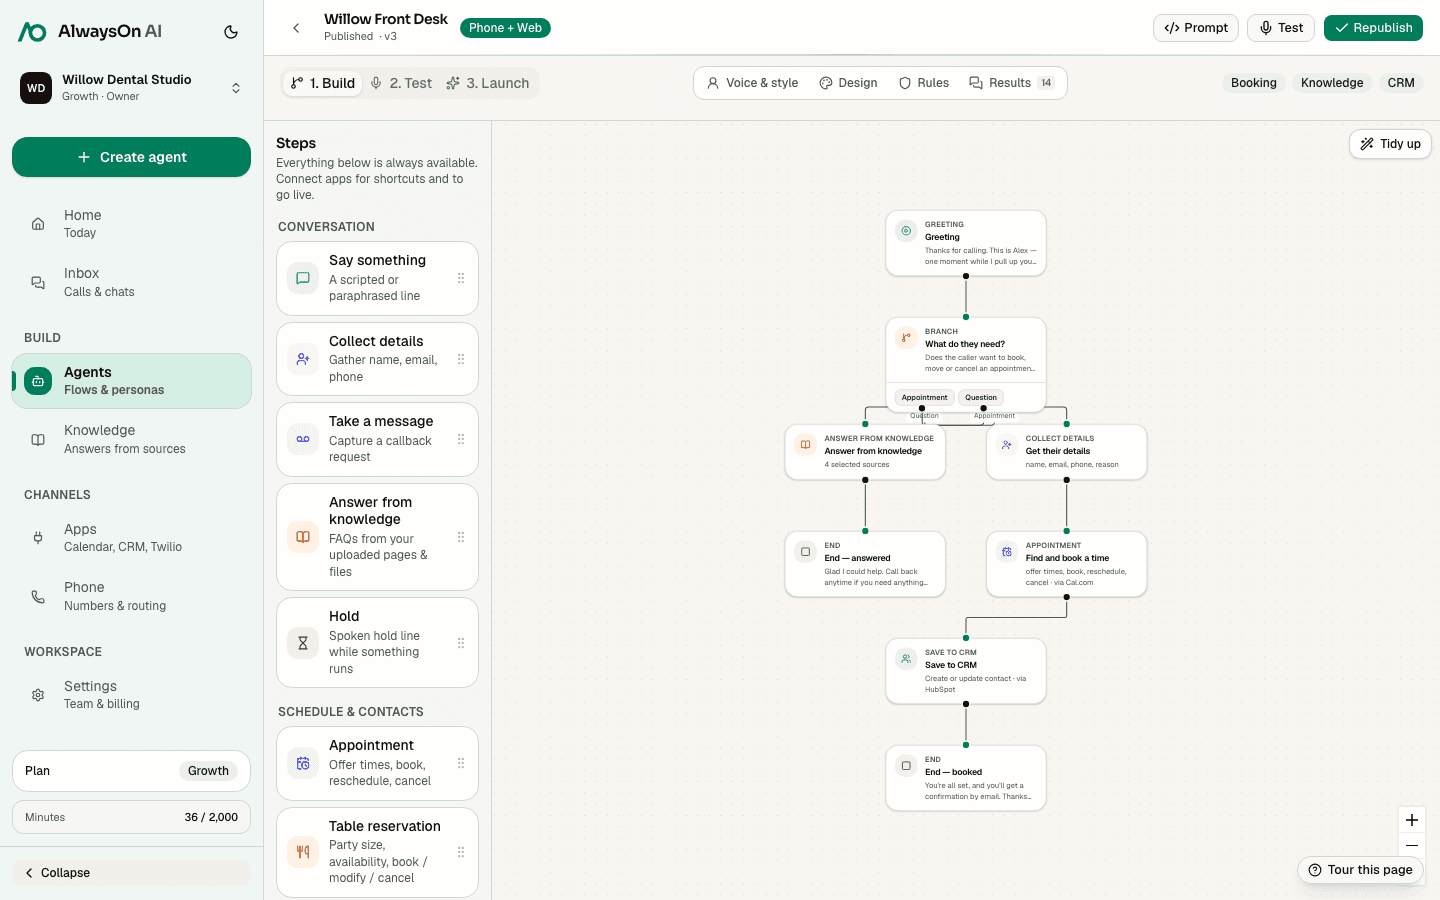The image size is (1440, 900).
Task: Zoom in on the canvas
Action: 1412,820
